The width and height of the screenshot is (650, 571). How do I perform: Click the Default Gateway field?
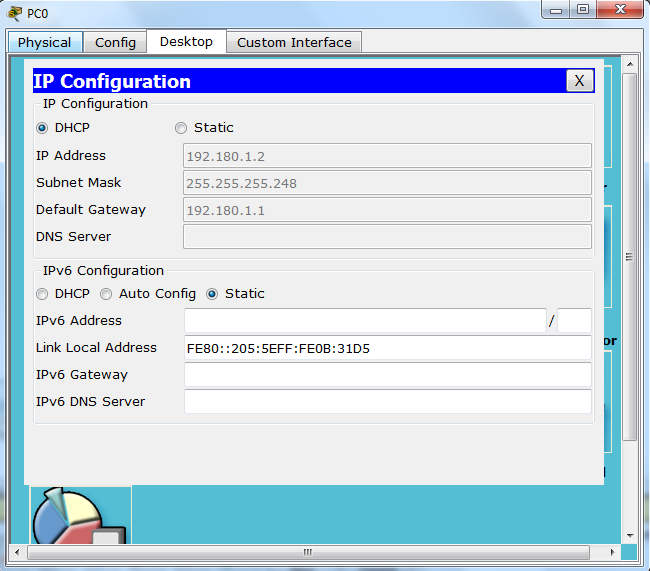coord(387,210)
